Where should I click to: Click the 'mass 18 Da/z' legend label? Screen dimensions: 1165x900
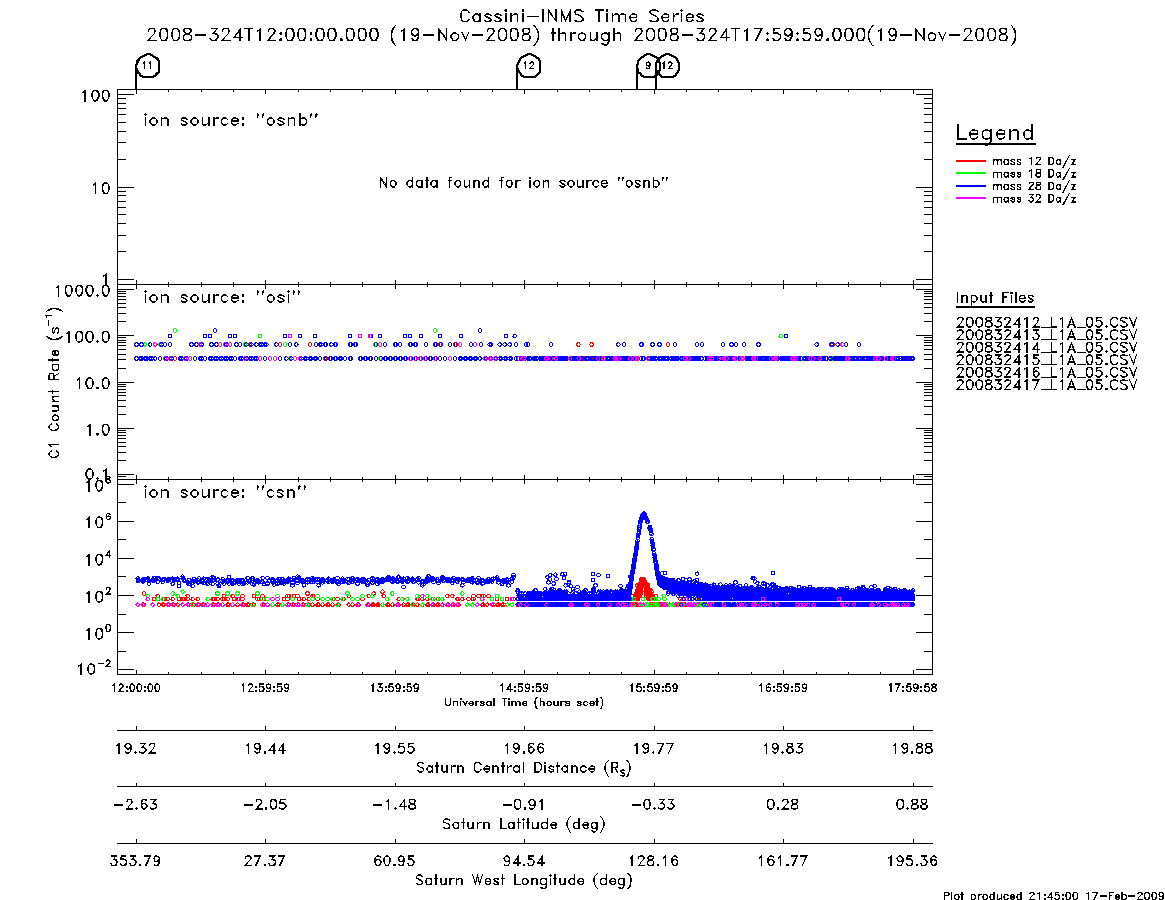coord(1034,174)
